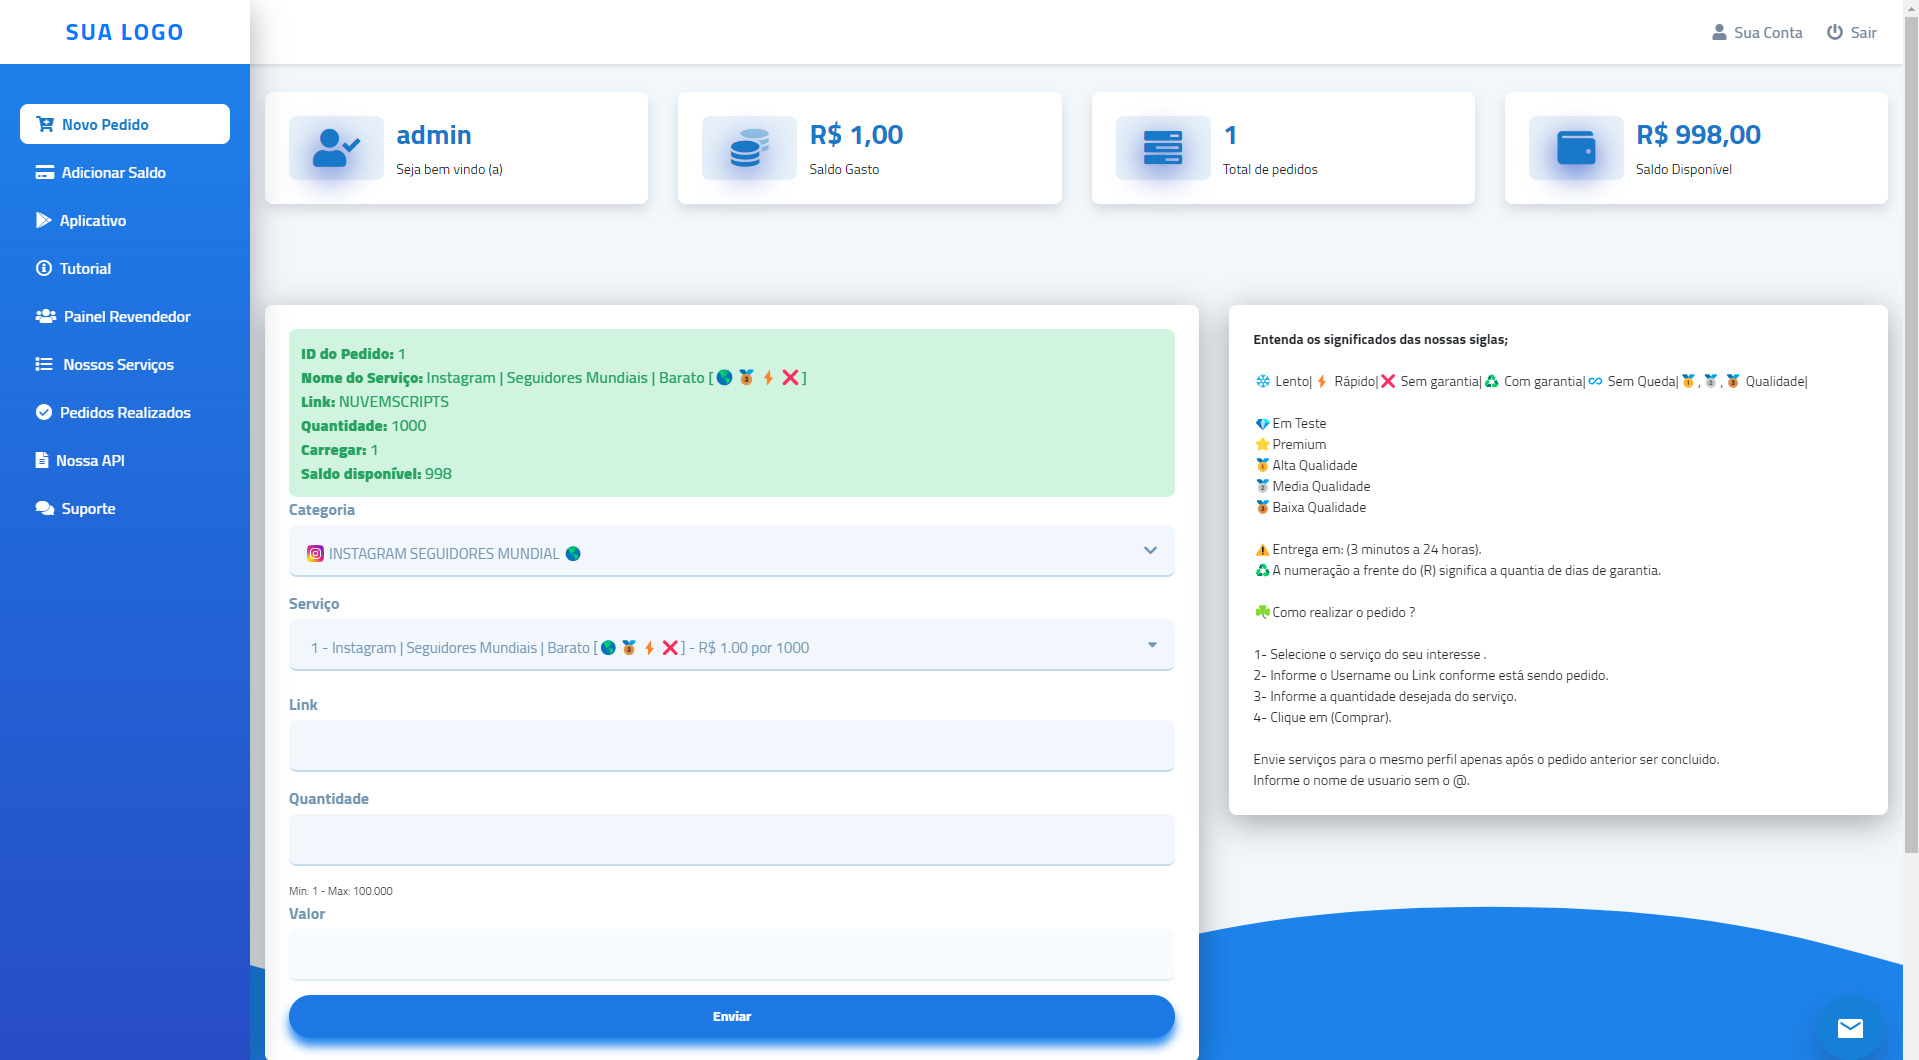Open the floating email chat bubble
The width and height of the screenshot is (1919, 1060).
click(x=1851, y=1028)
